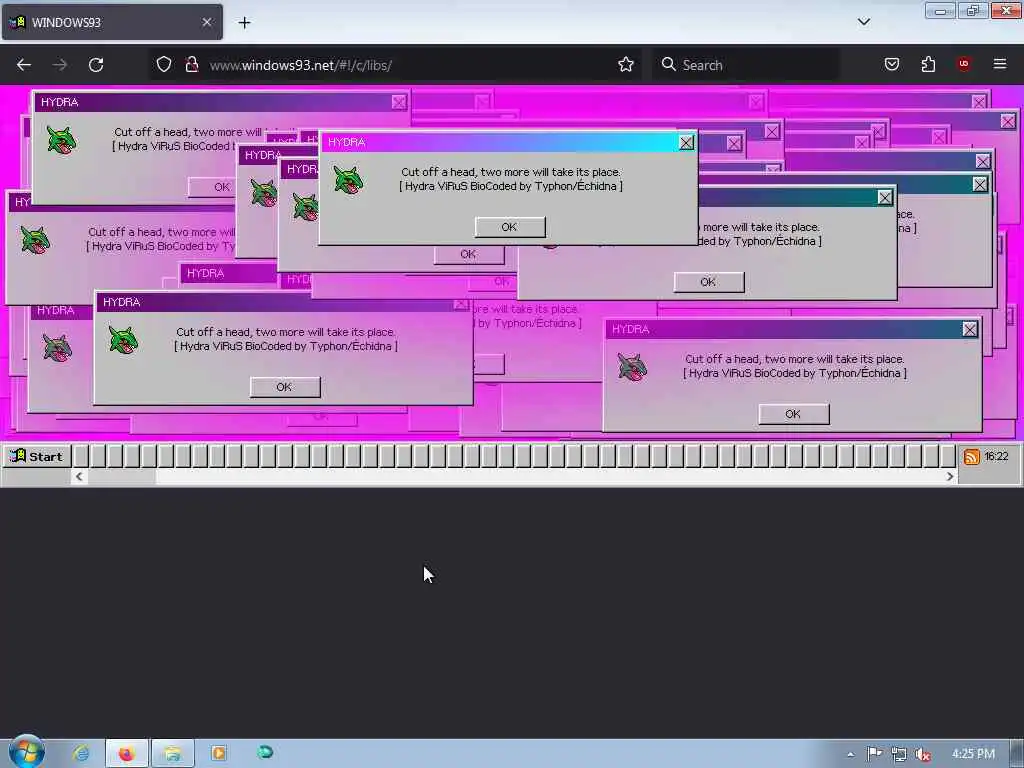The image size is (1024, 768).
Task: Open the Action Center flag icon
Action: coord(874,754)
